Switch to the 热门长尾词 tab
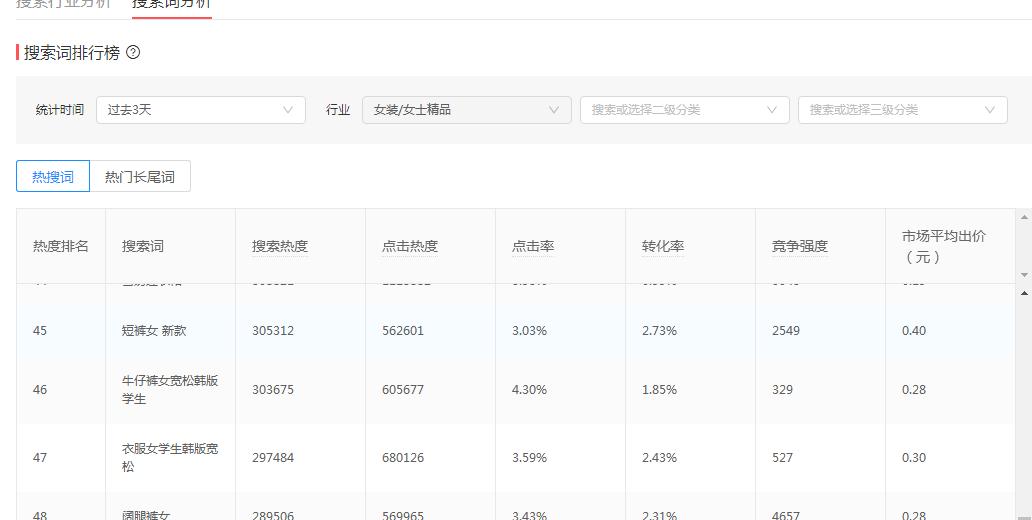Image resolution: width=1032 pixels, height=520 pixels. click(x=140, y=176)
